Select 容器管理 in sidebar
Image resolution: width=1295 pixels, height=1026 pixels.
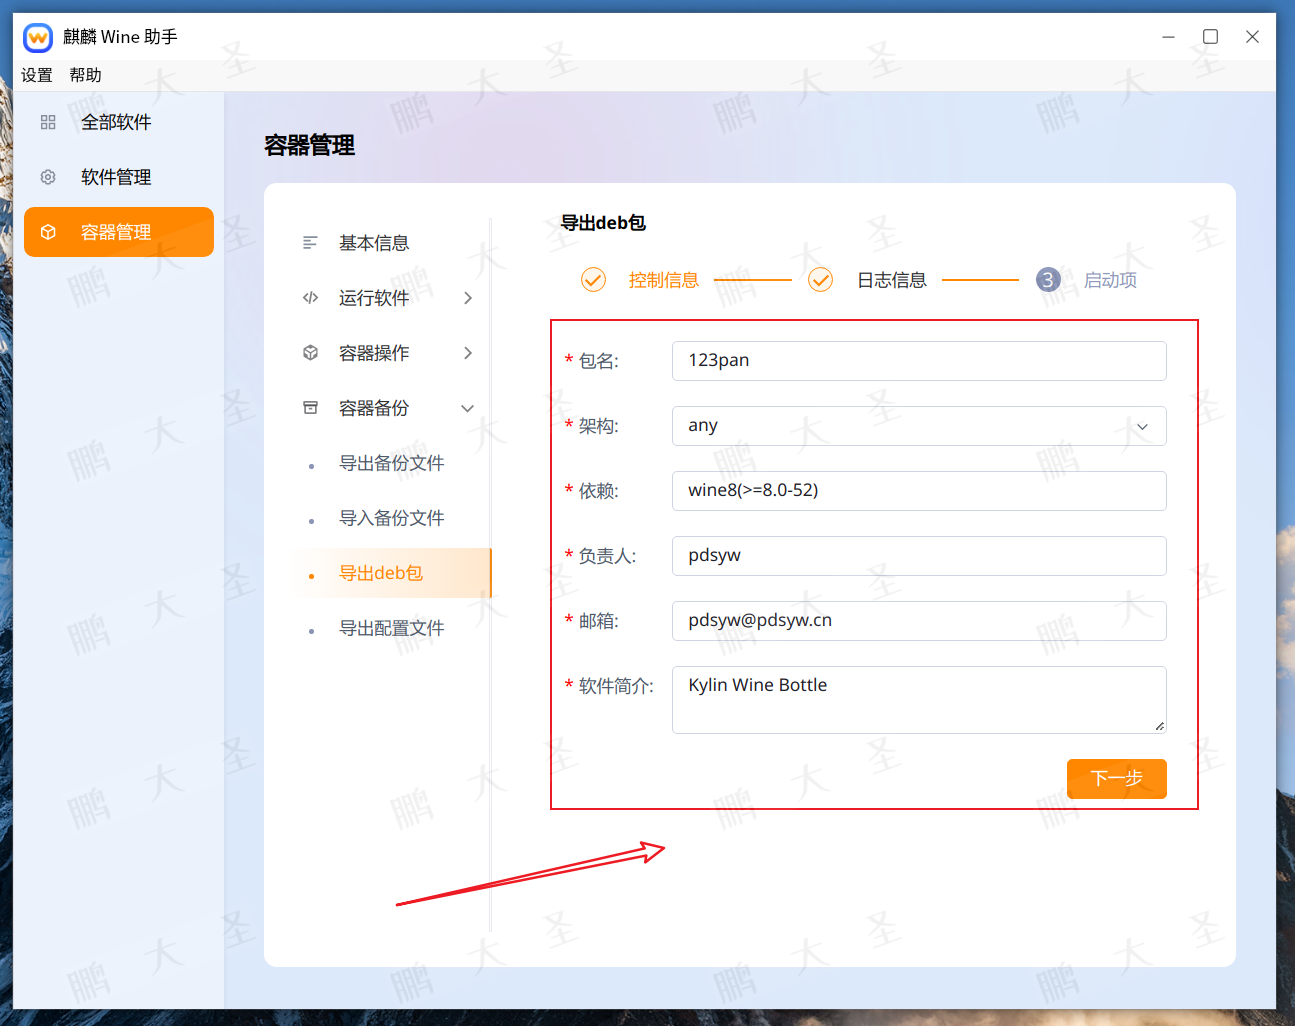(x=119, y=232)
